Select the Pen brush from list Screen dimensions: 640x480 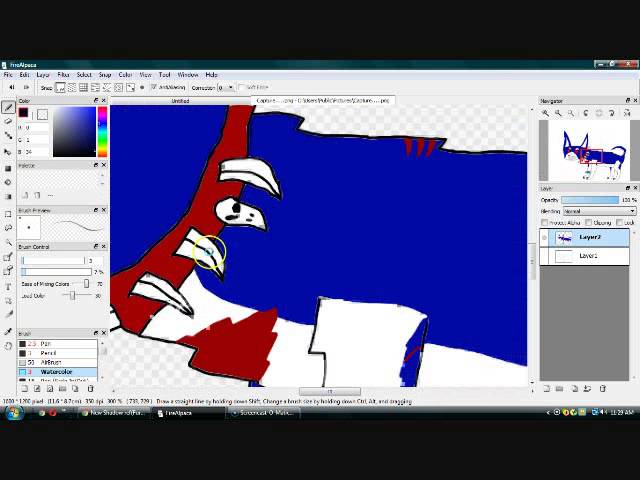coord(58,344)
